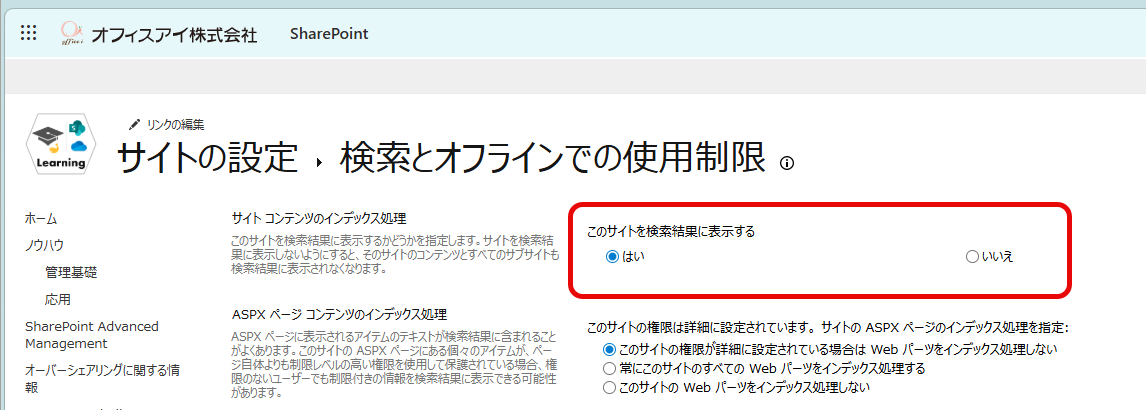
Task: Click the pencil icon for リンクの編集
Action: tap(135, 124)
